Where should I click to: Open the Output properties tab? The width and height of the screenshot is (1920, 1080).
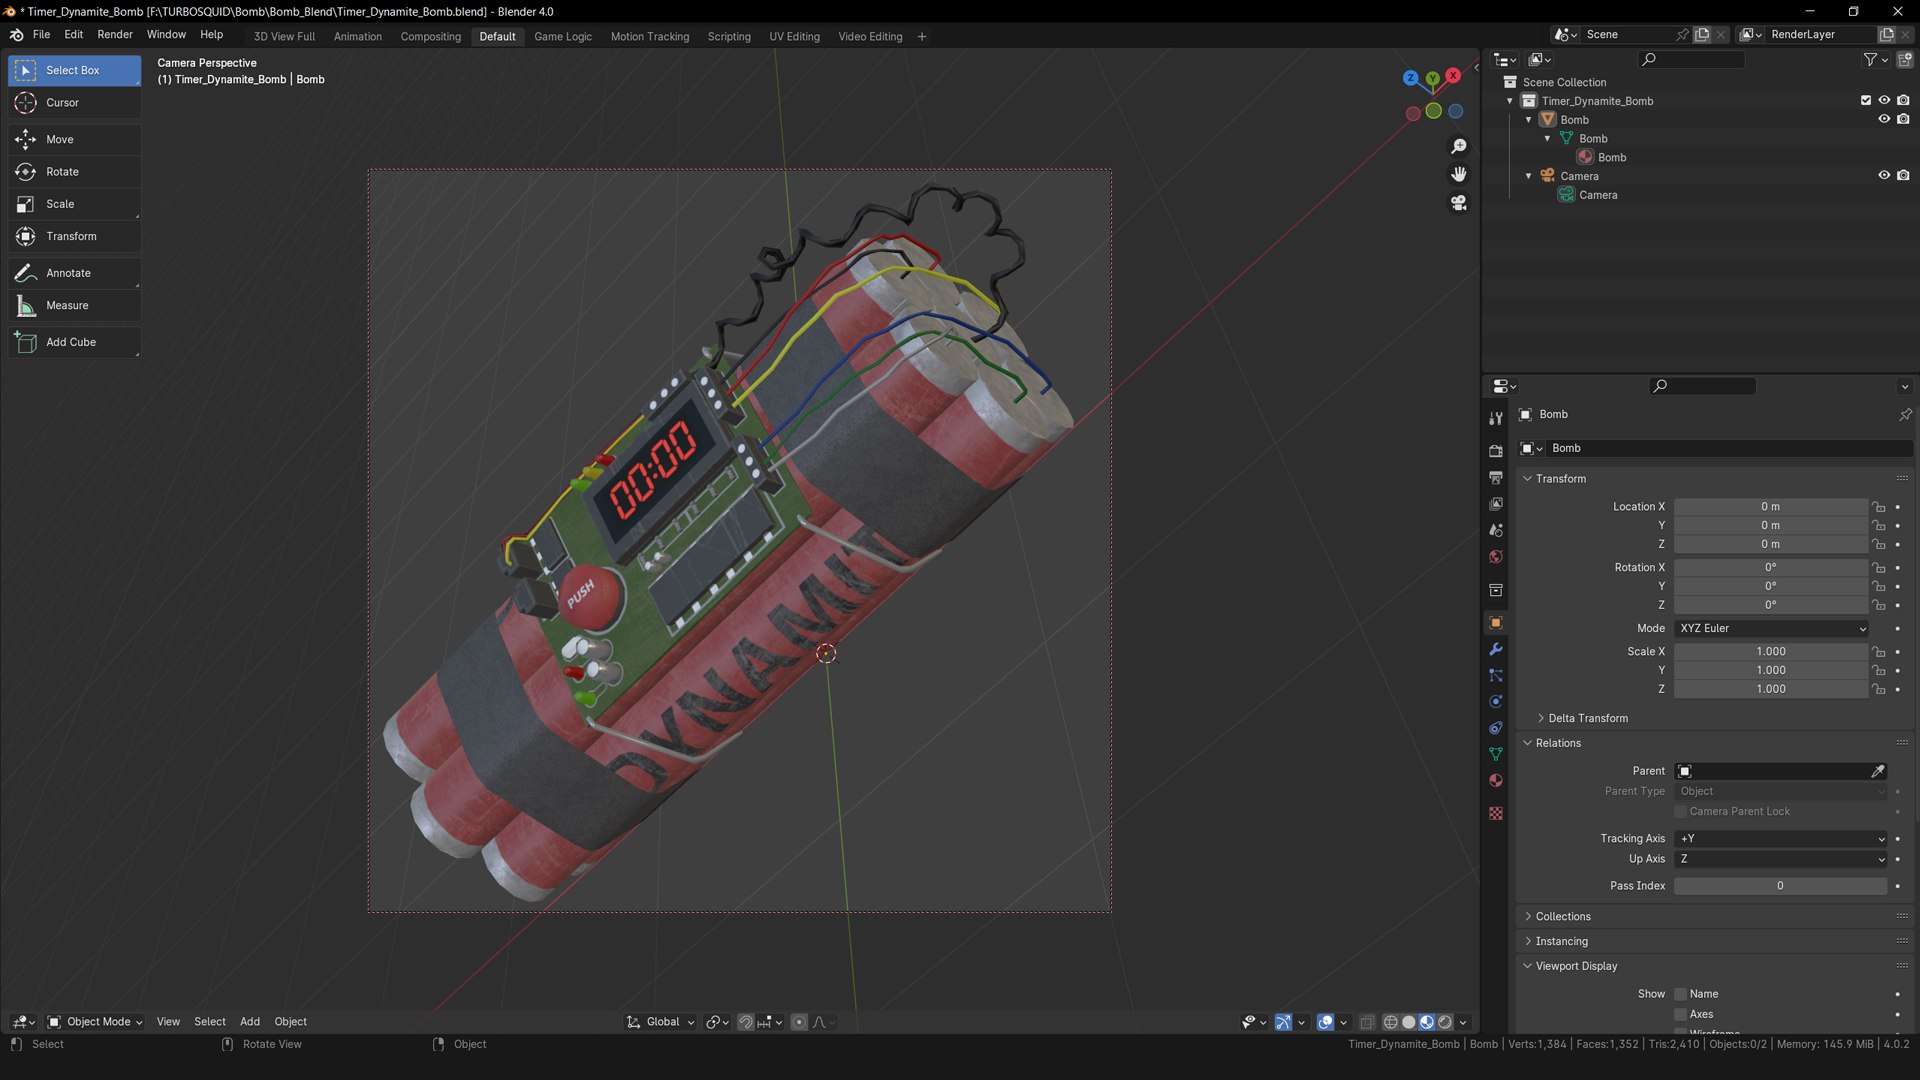point(1496,478)
